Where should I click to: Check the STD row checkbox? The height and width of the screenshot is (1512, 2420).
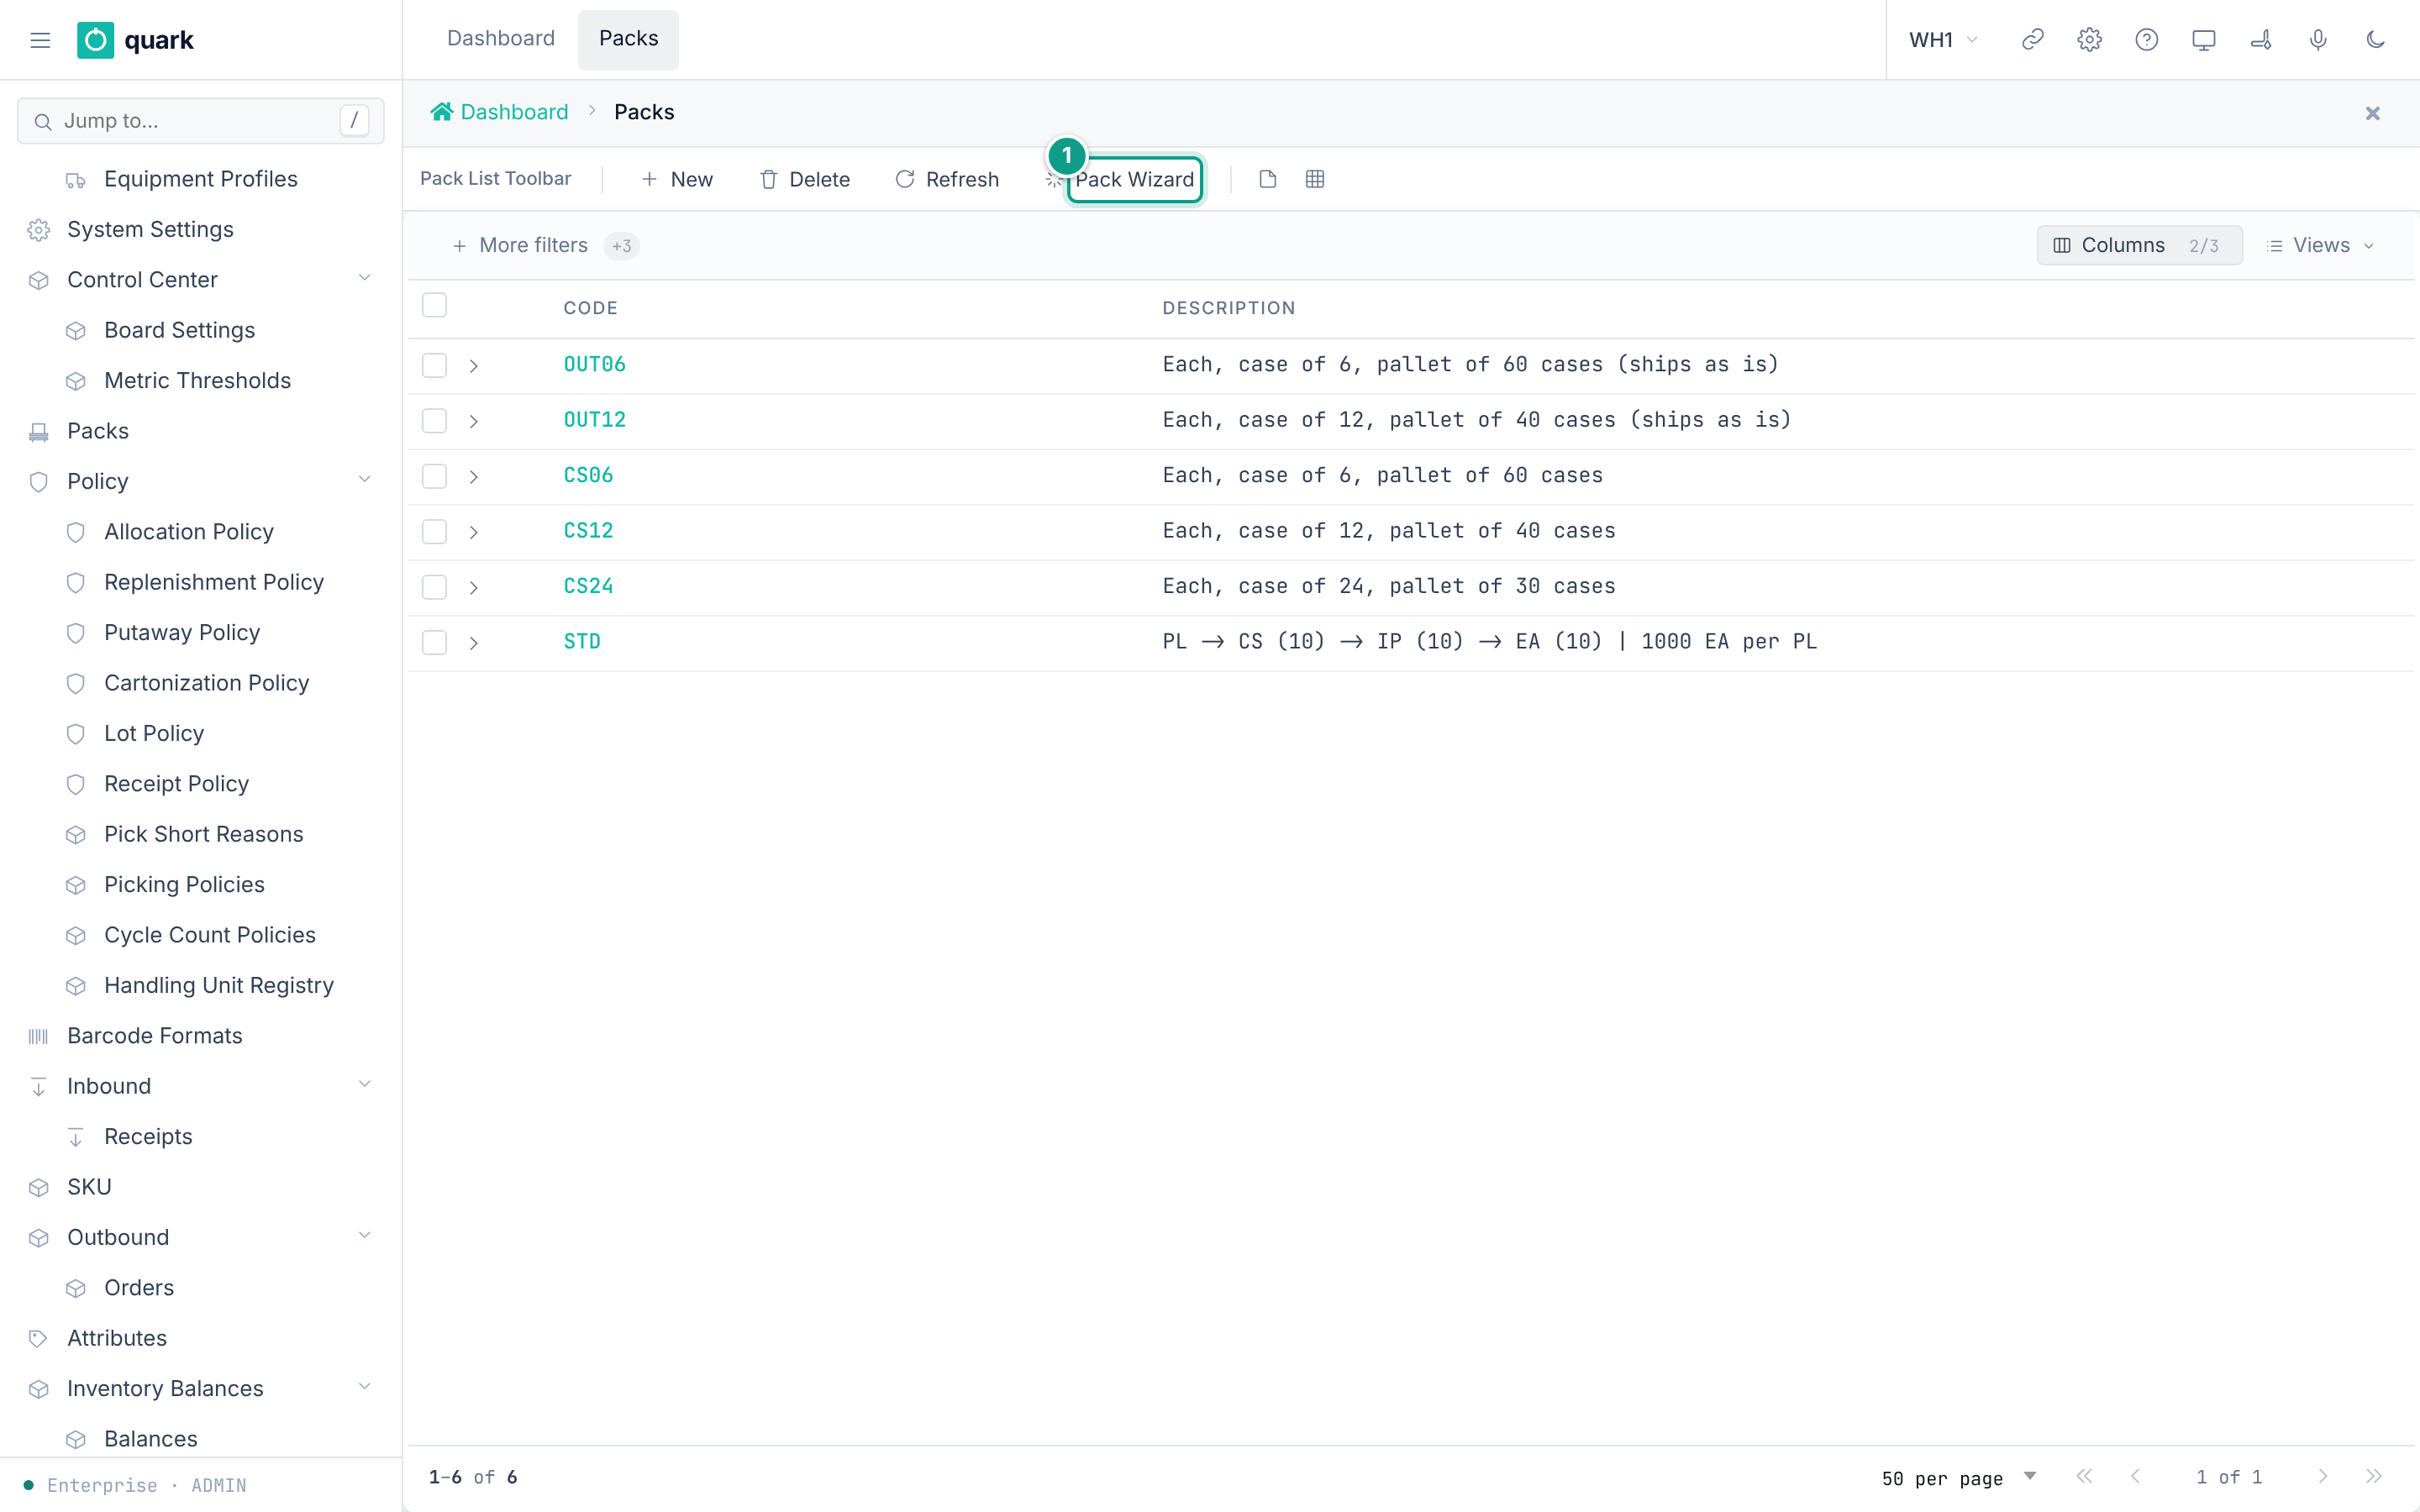point(434,642)
